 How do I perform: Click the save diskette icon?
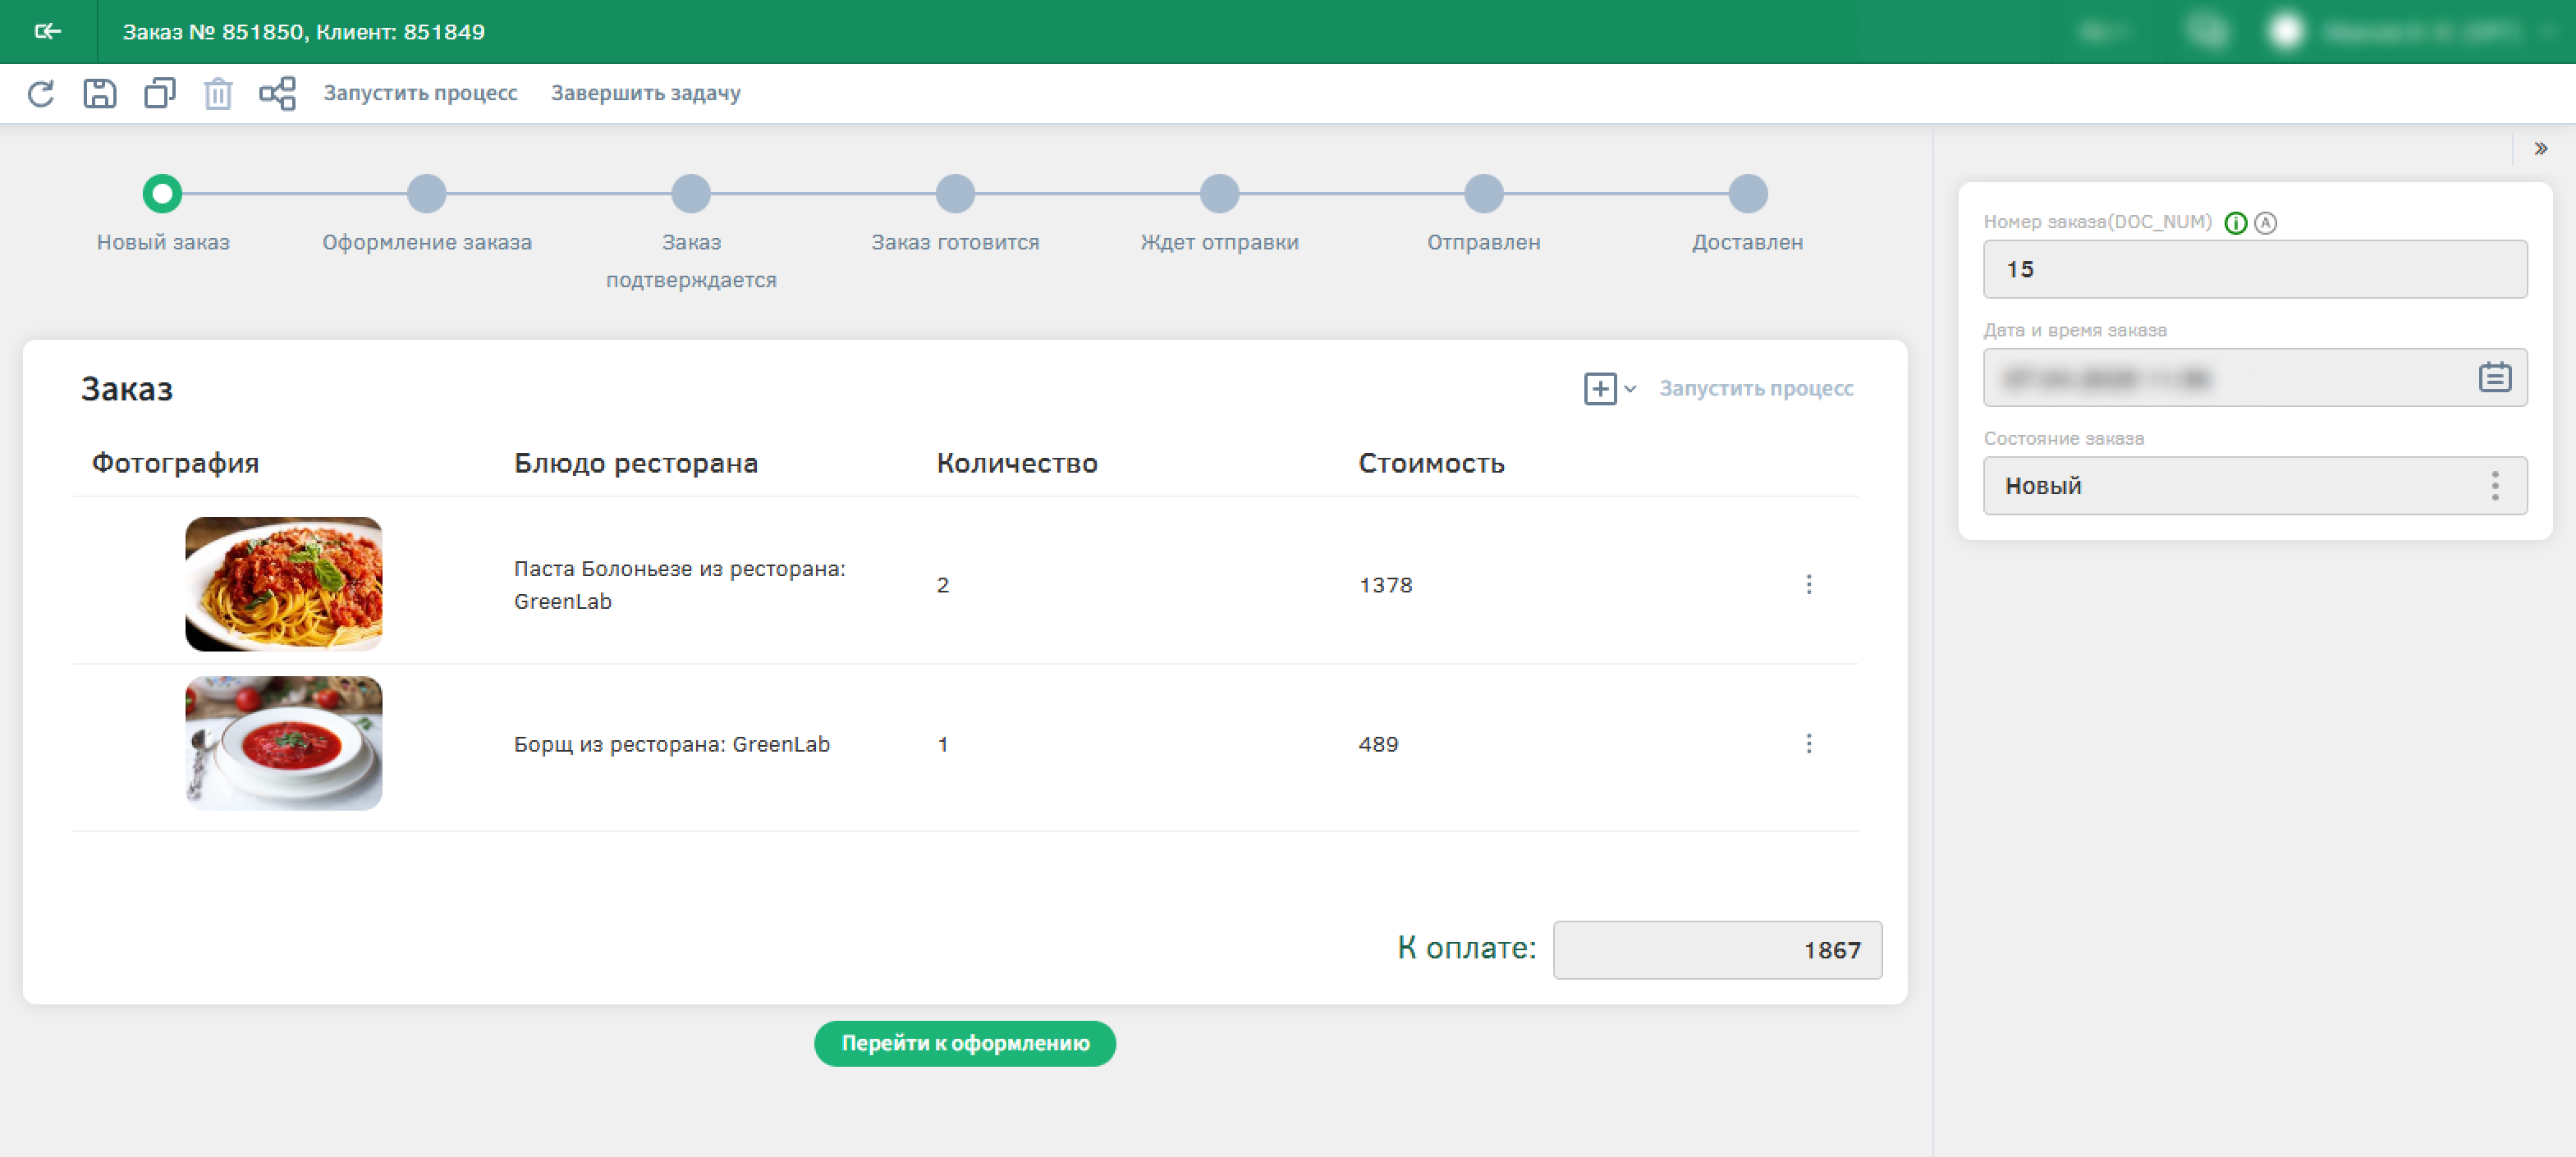point(99,93)
